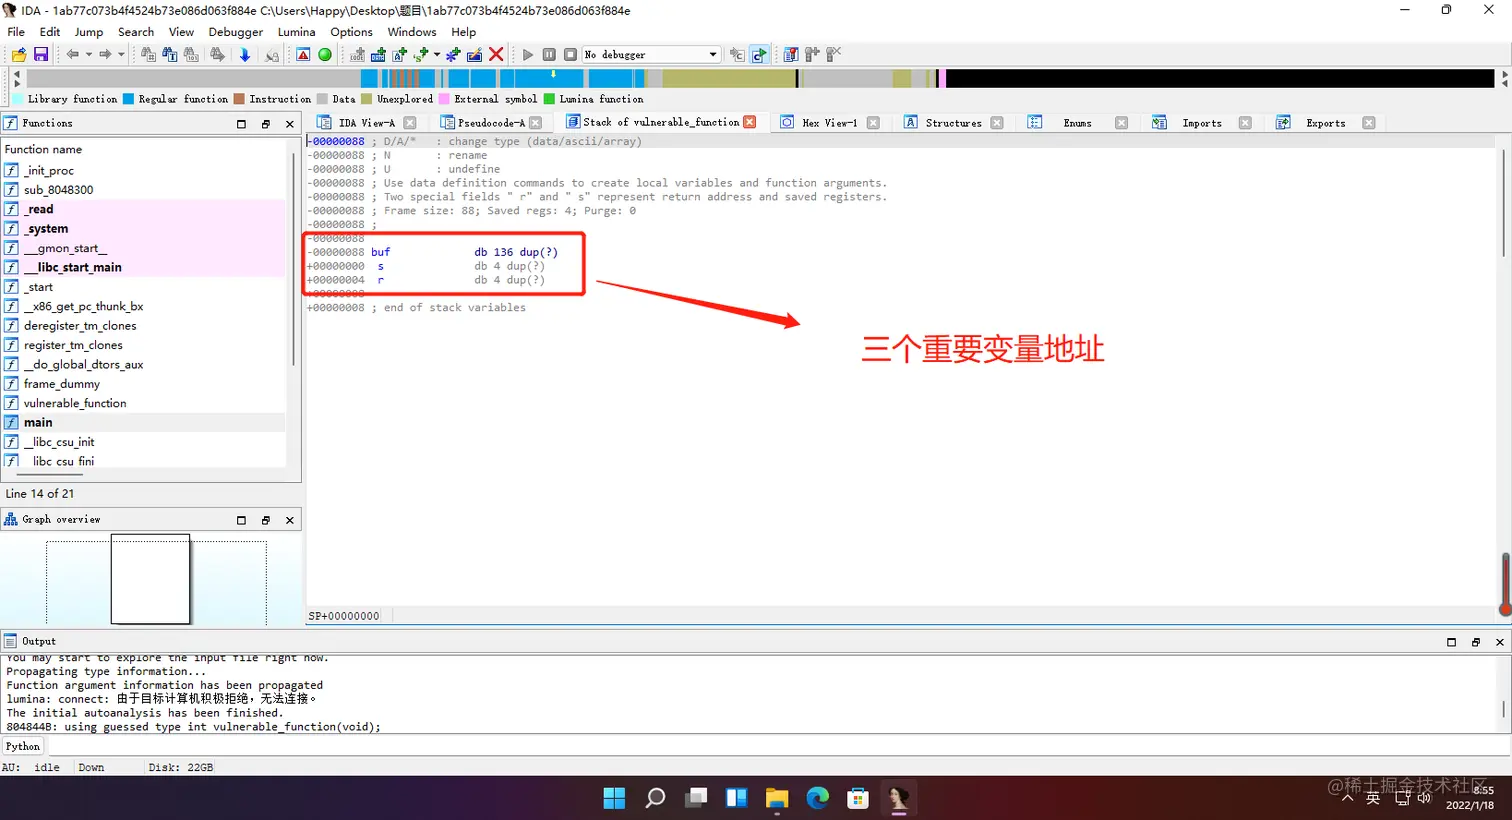
Task: Switch to the IDA View-A tab
Action: pyautogui.click(x=366, y=123)
